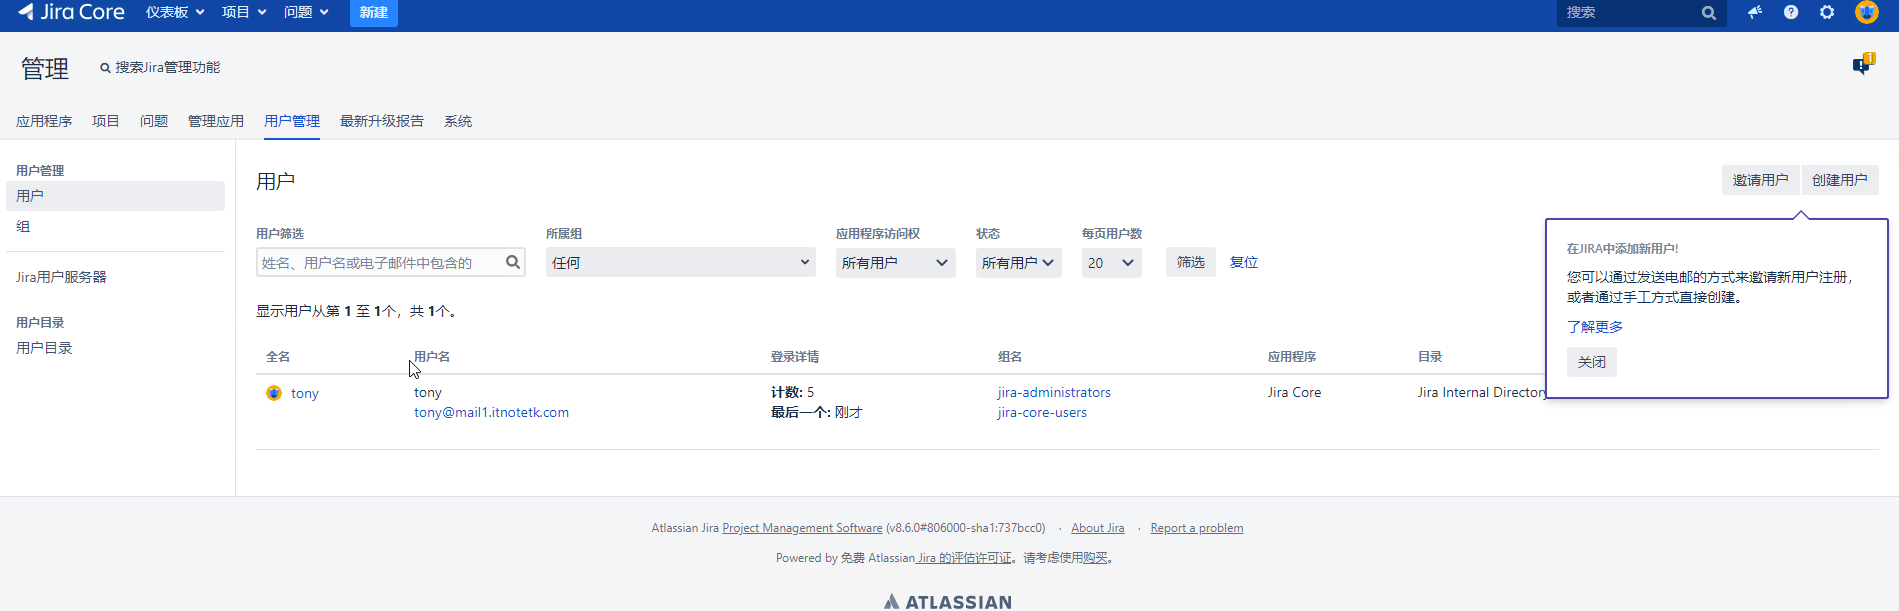1899x611 pixels.
Task: Click the 创建用户 button
Action: (x=1840, y=180)
